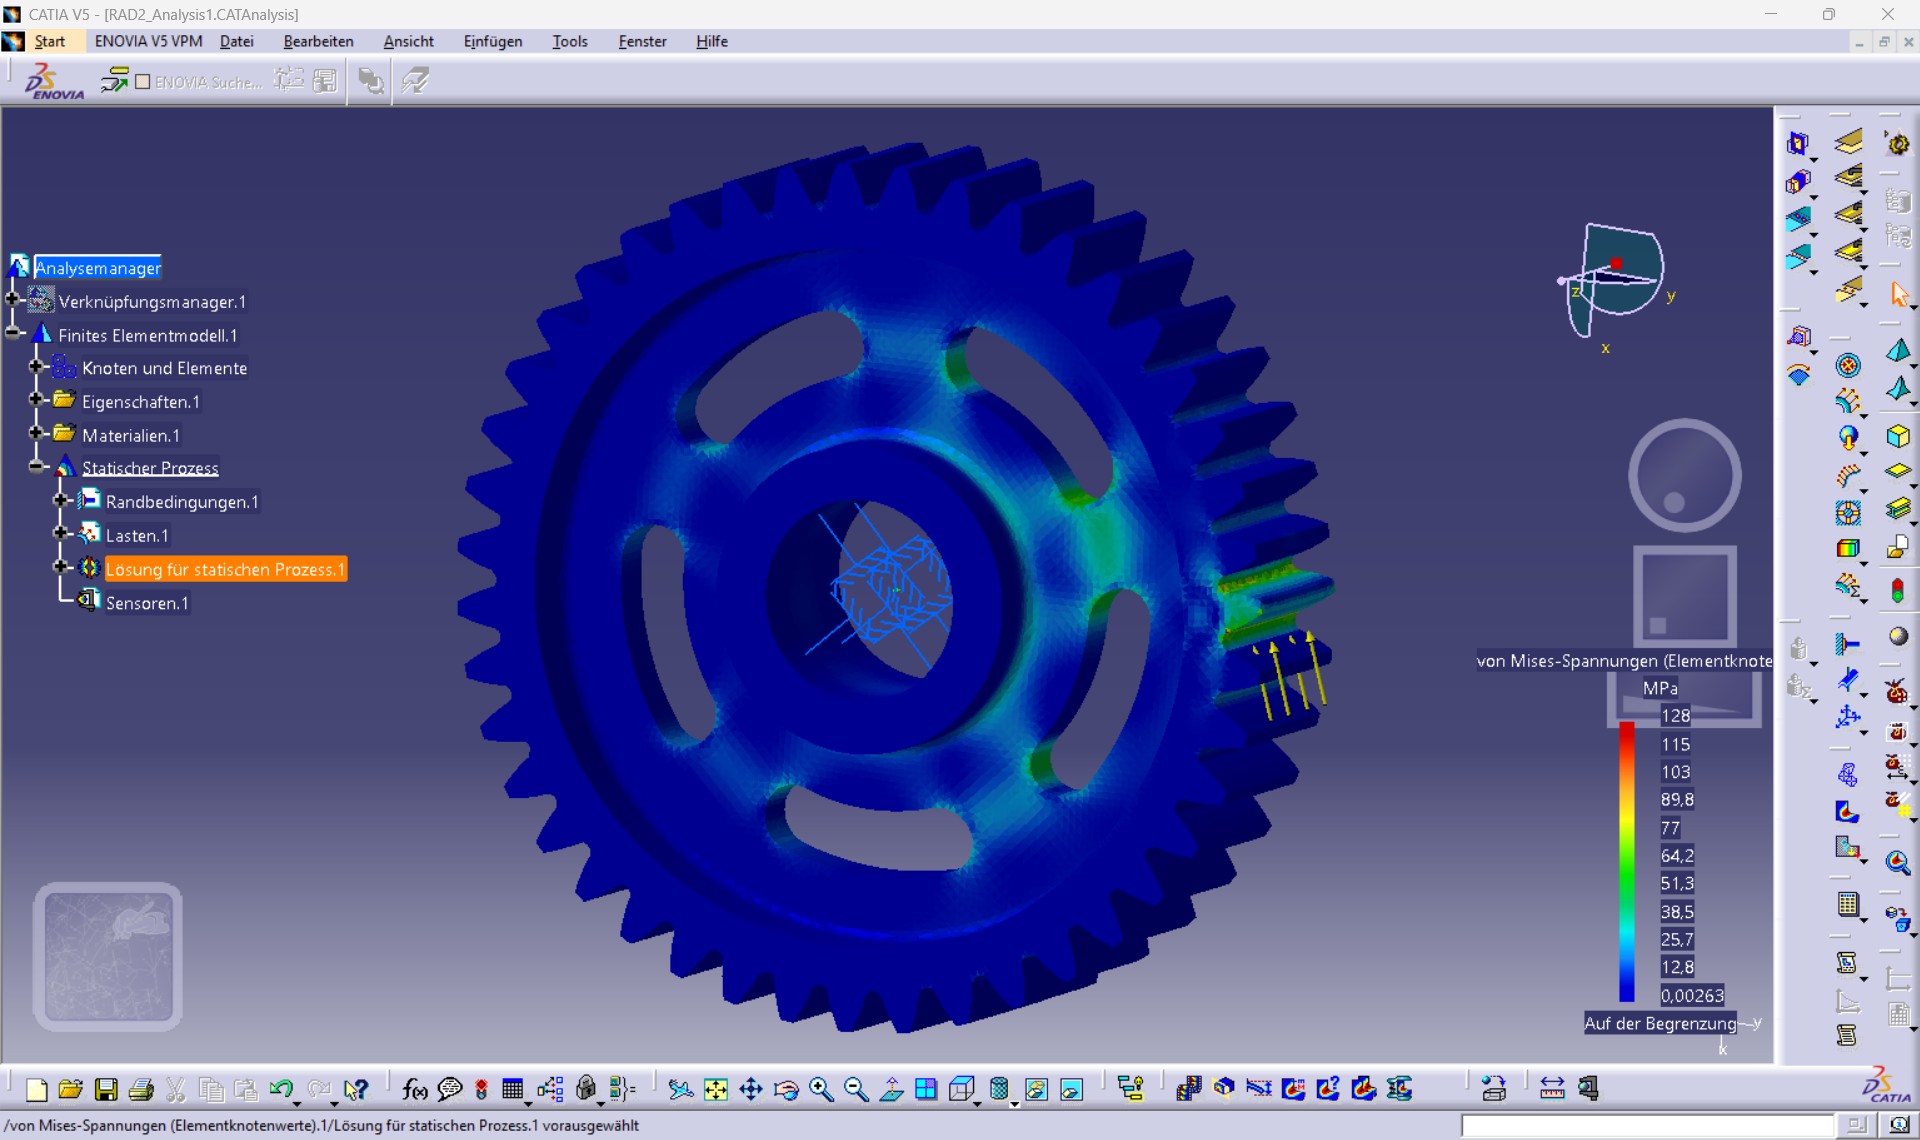The height and width of the screenshot is (1140, 1920).
Task: Open the What's This help tool
Action: coord(355,1089)
